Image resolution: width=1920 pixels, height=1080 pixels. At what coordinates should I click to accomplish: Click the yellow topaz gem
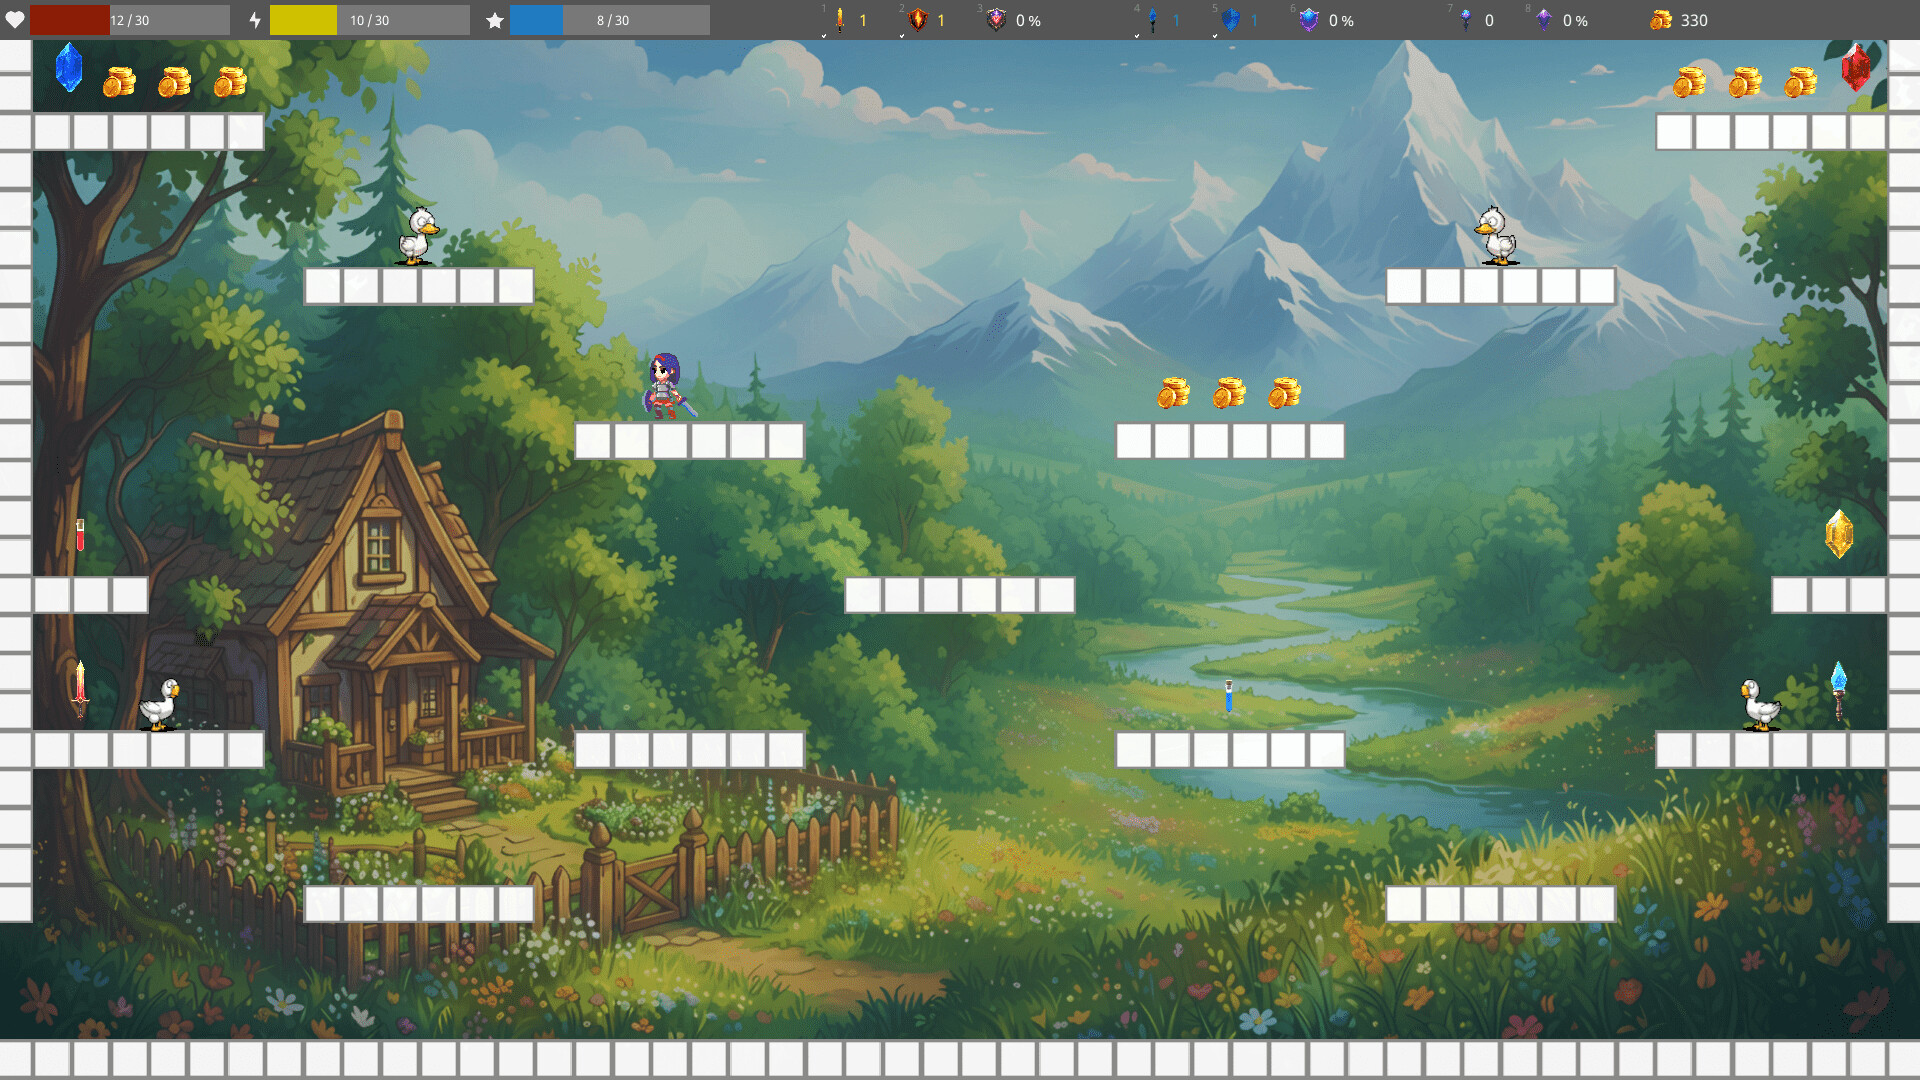tap(1839, 534)
